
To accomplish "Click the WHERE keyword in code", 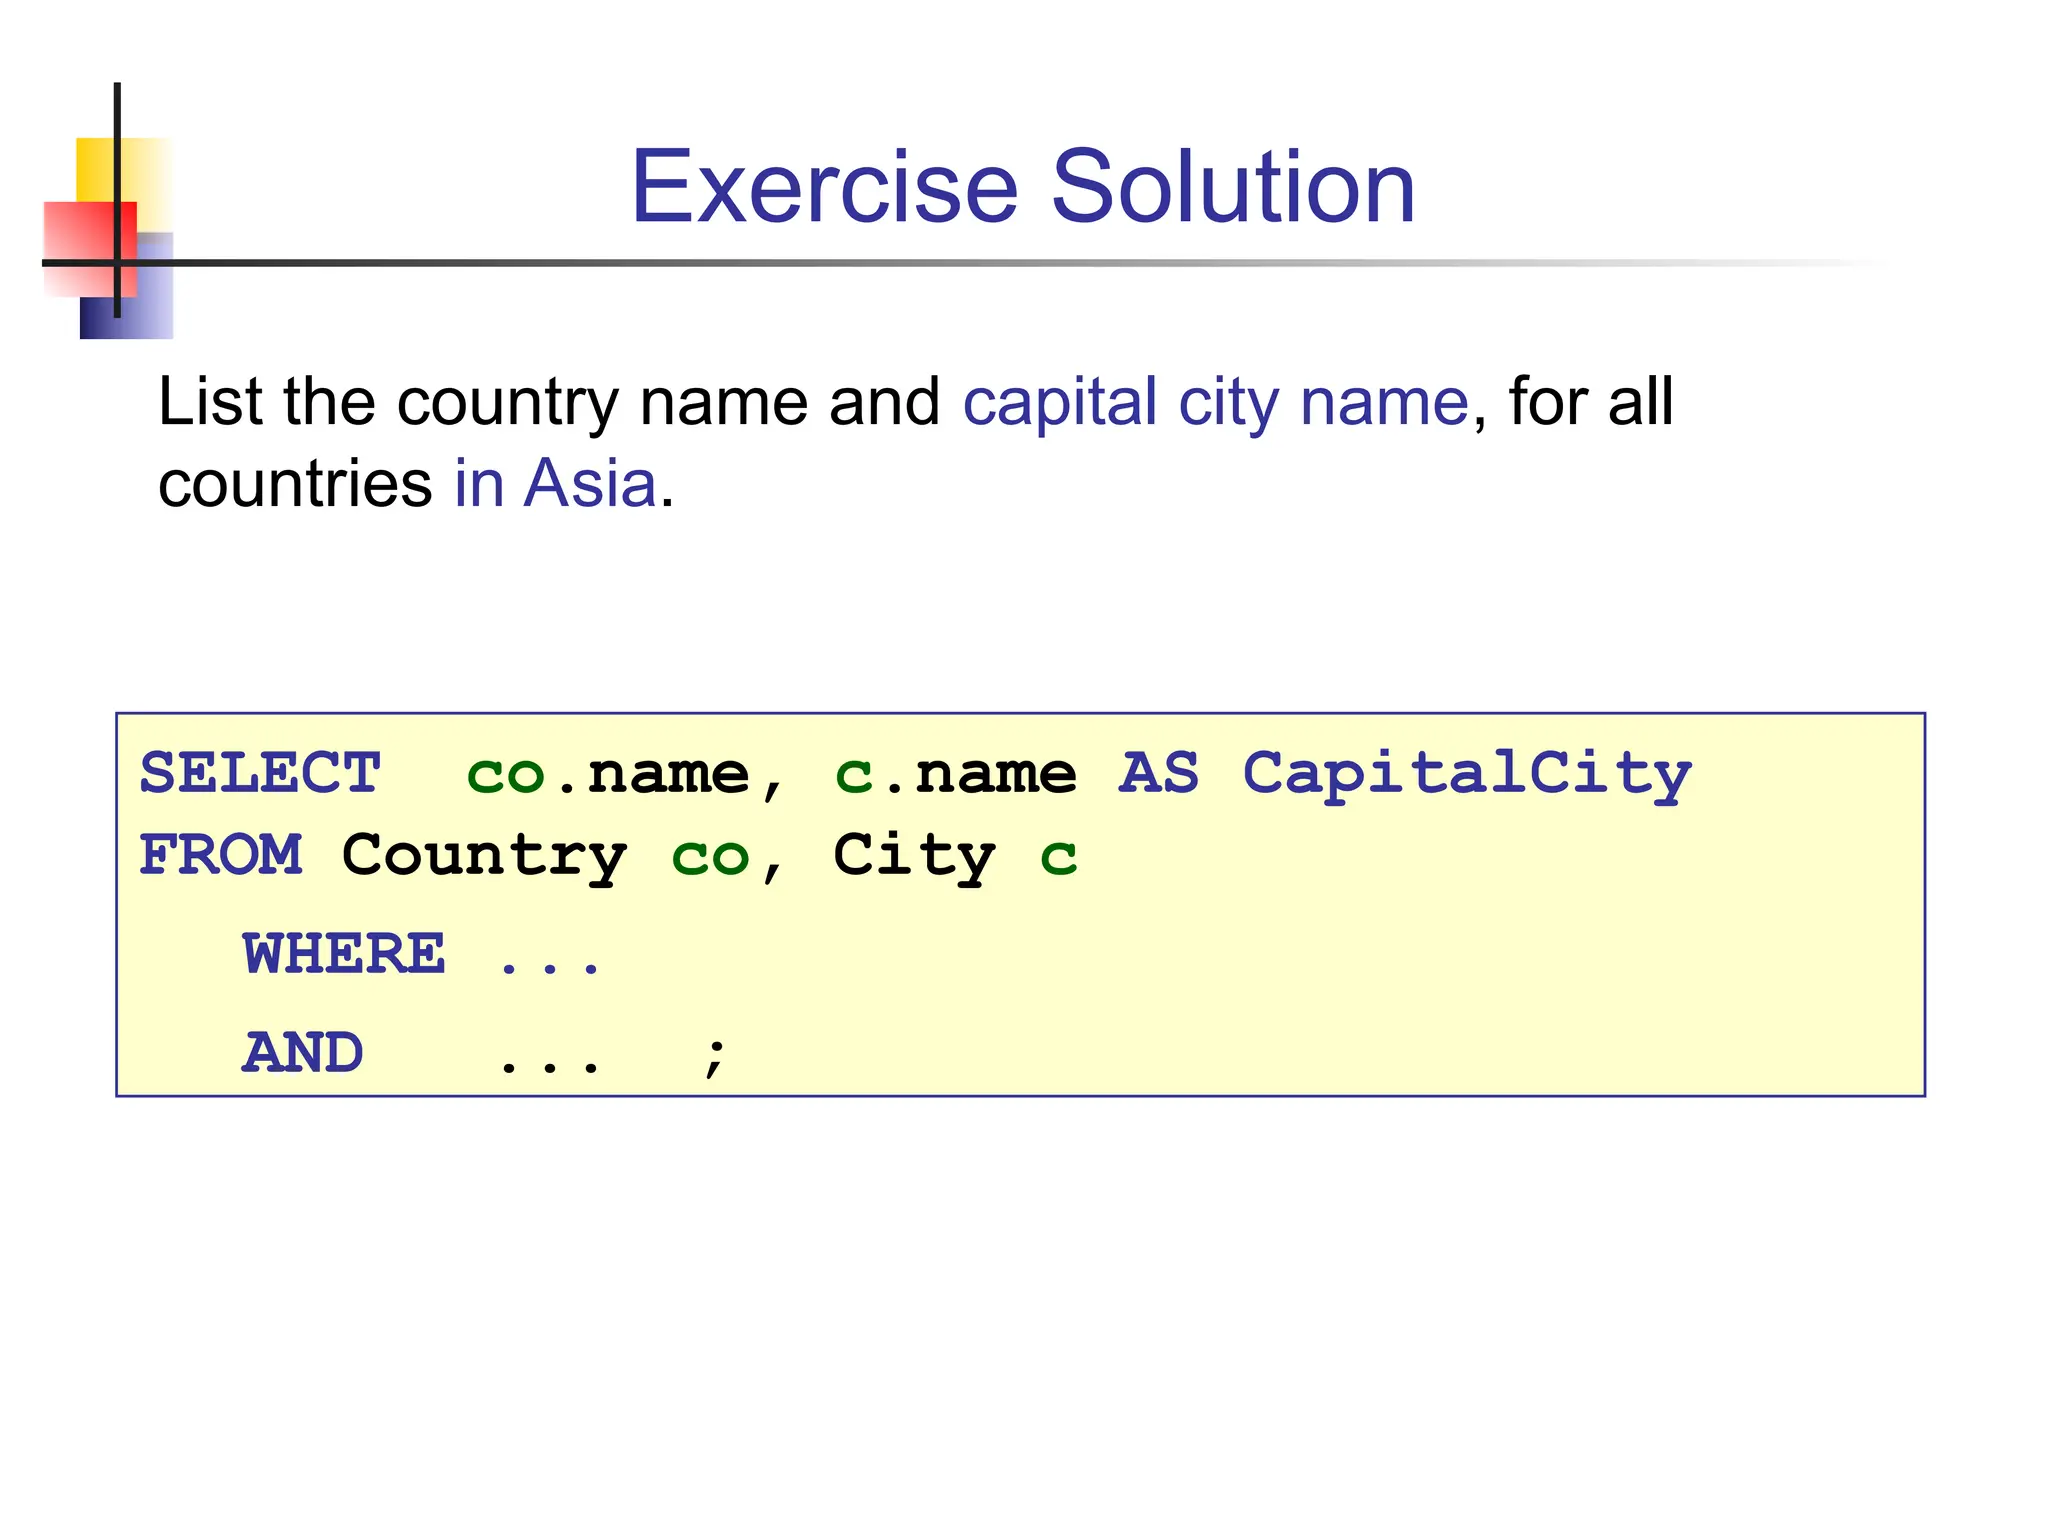I will click(344, 954).
